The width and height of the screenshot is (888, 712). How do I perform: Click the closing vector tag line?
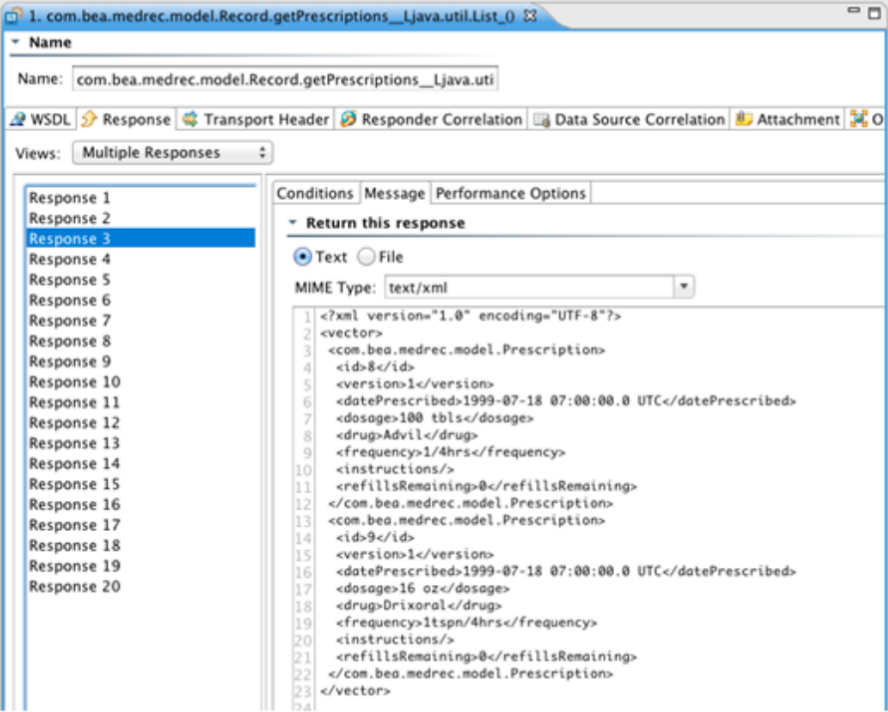pos(355,690)
